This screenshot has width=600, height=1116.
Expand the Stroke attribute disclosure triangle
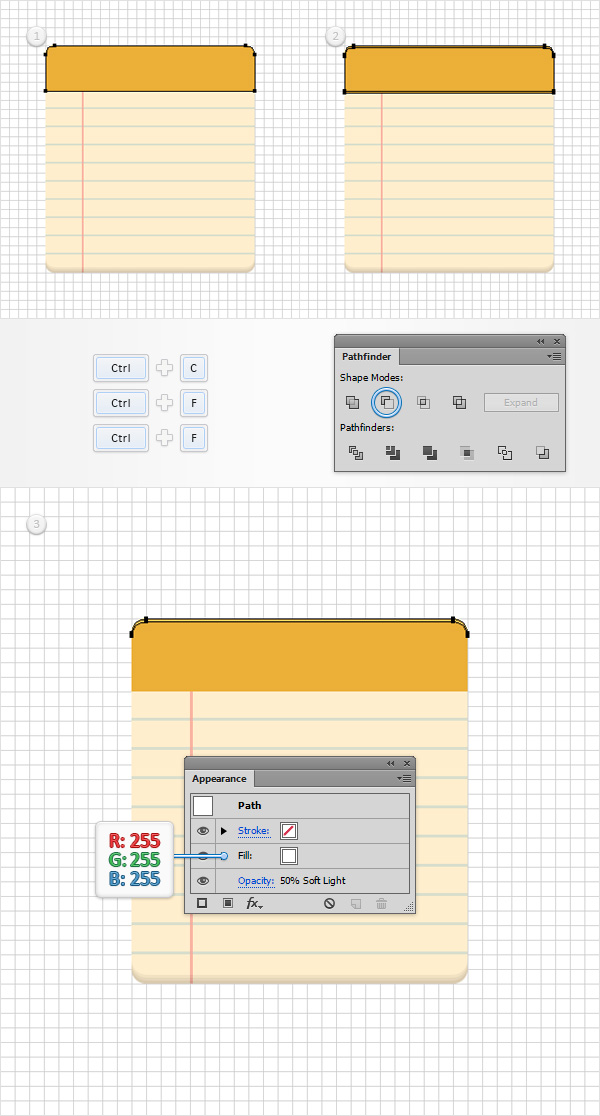click(225, 831)
